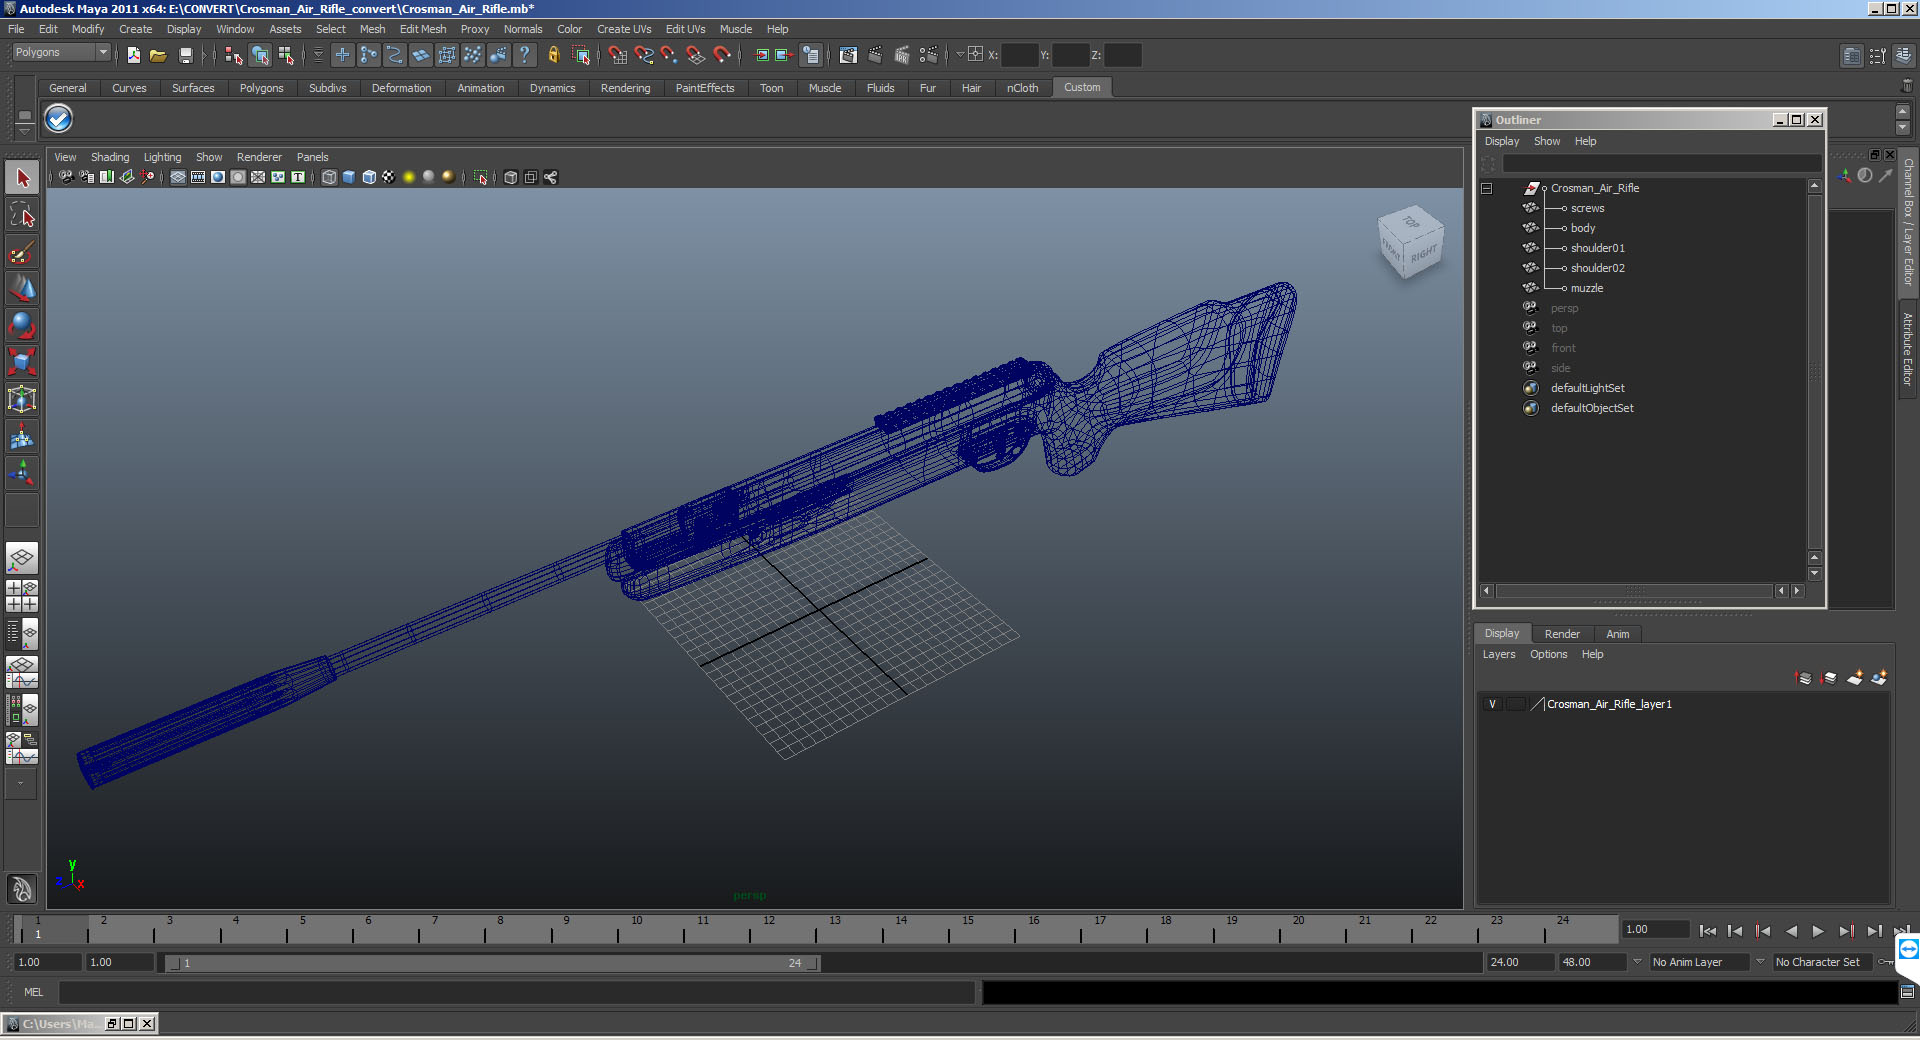Create a new empty display layer
The width and height of the screenshot is (1920, 1040).
click(x=1854, y=678)
